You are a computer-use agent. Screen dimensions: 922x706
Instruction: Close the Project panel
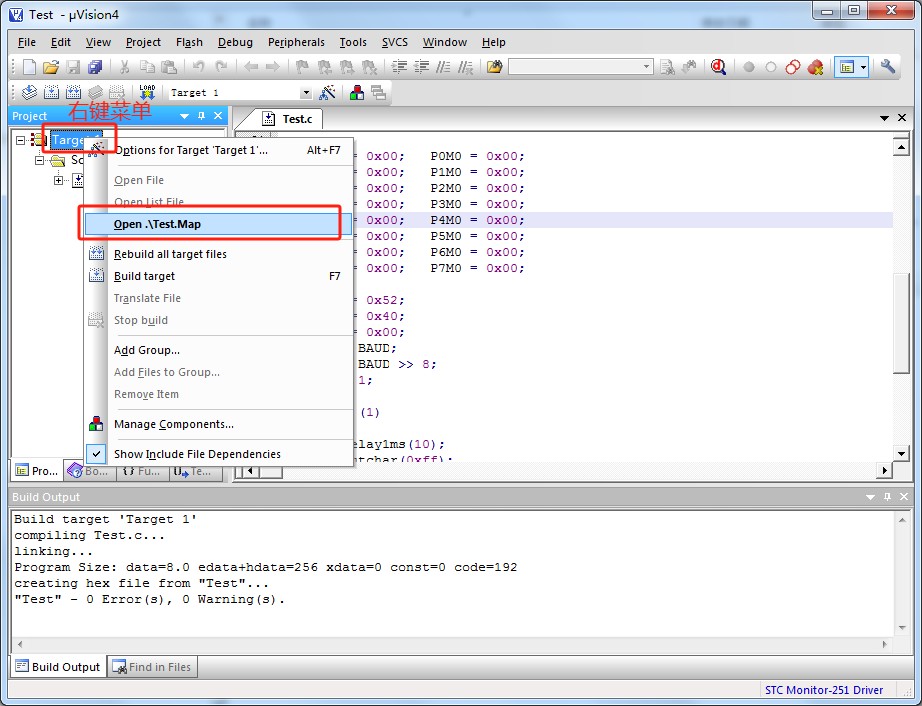tap(218, 116)
